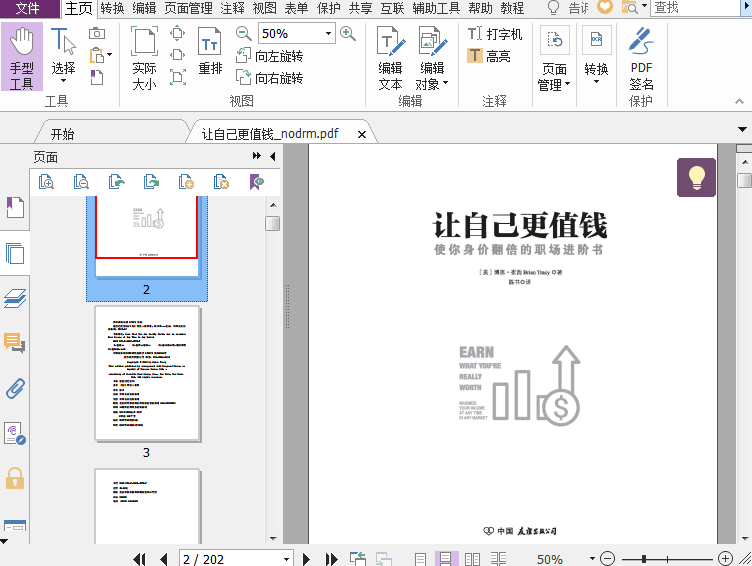
Task: Switch to the Home tab (主页)
Action: [x=79, y=8]
